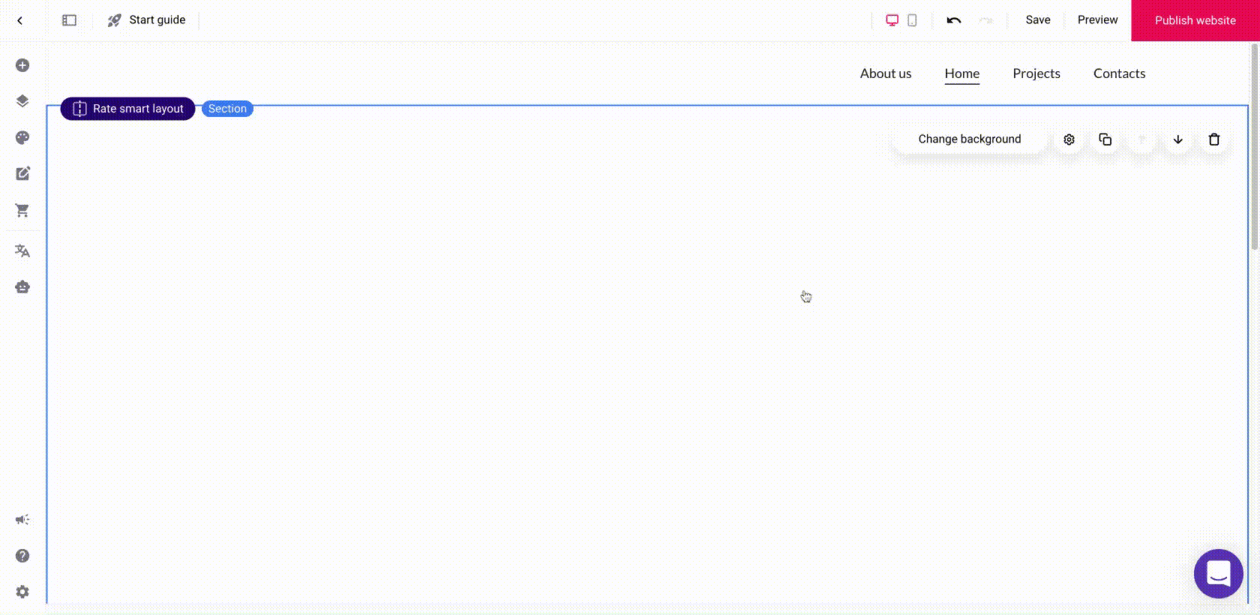Open the languages translate icon
The height and width of the screenshot is (615, 1260).
click(22, 251)
